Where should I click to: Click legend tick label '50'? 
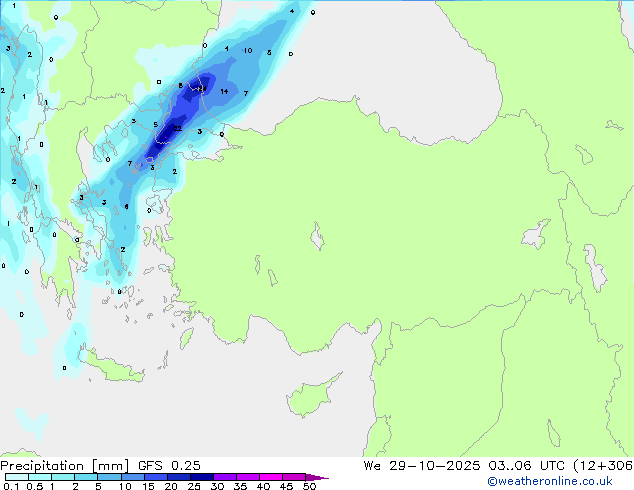(x=309, y=486)
